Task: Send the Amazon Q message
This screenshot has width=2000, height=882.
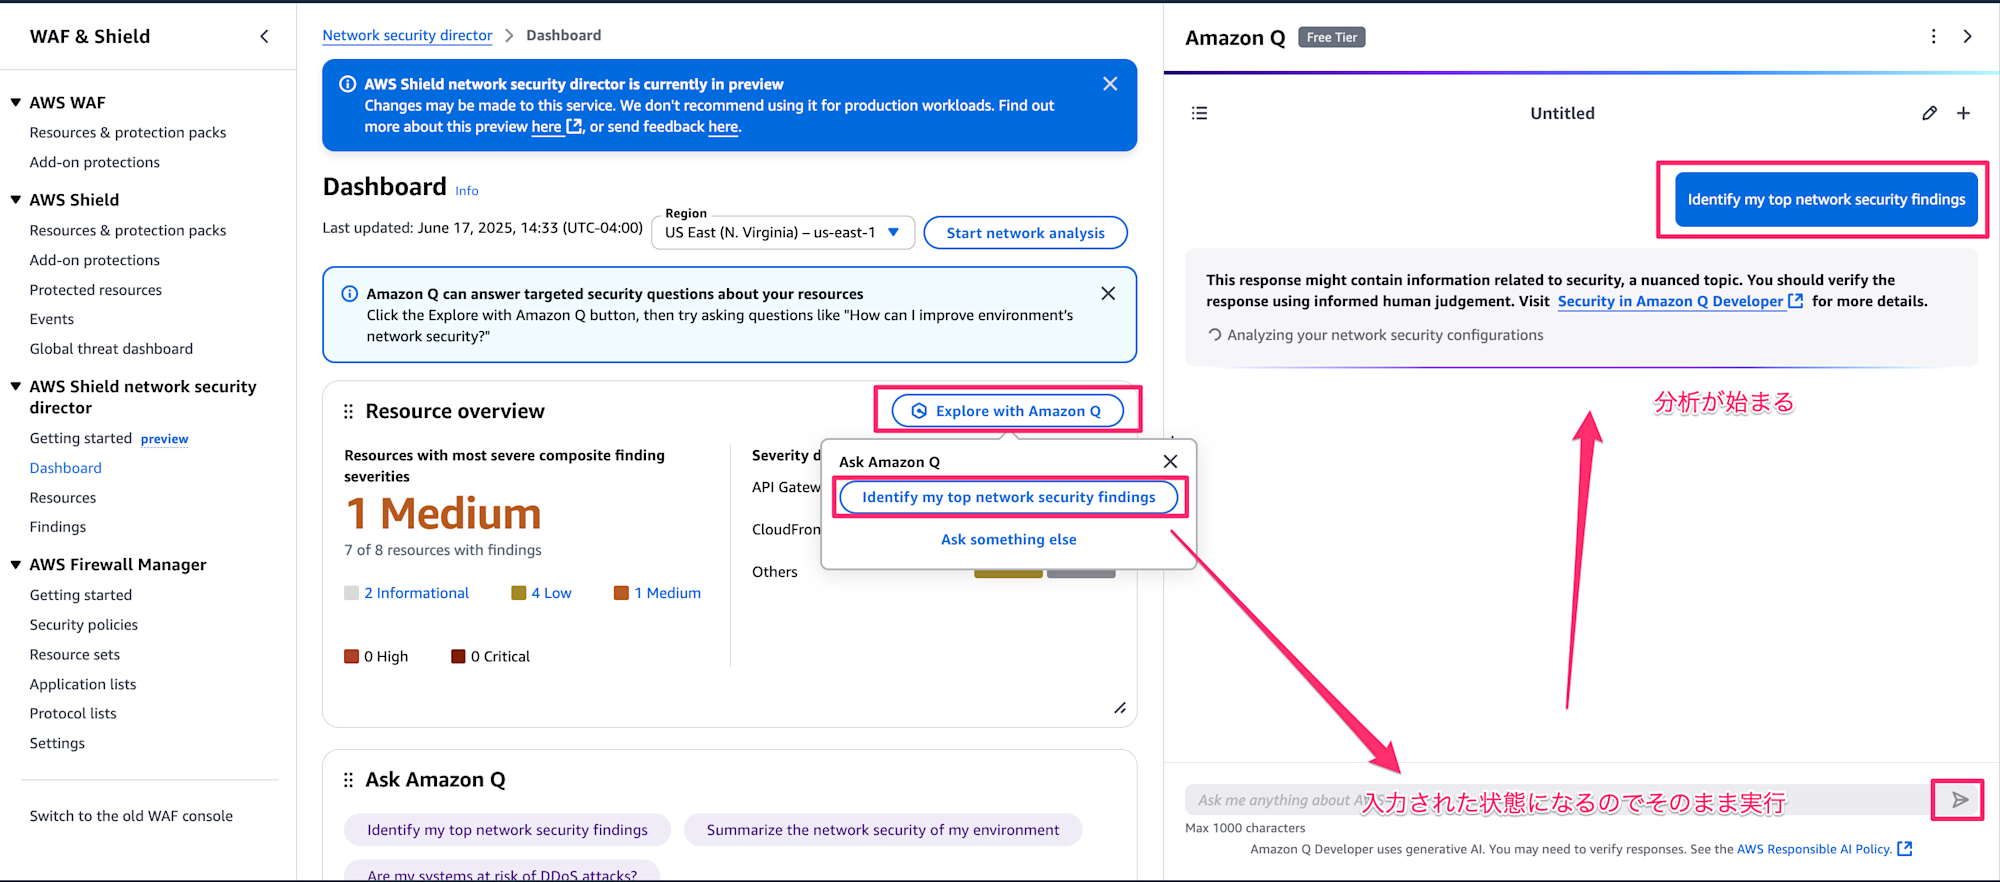Action: (x=1959, y=800)
